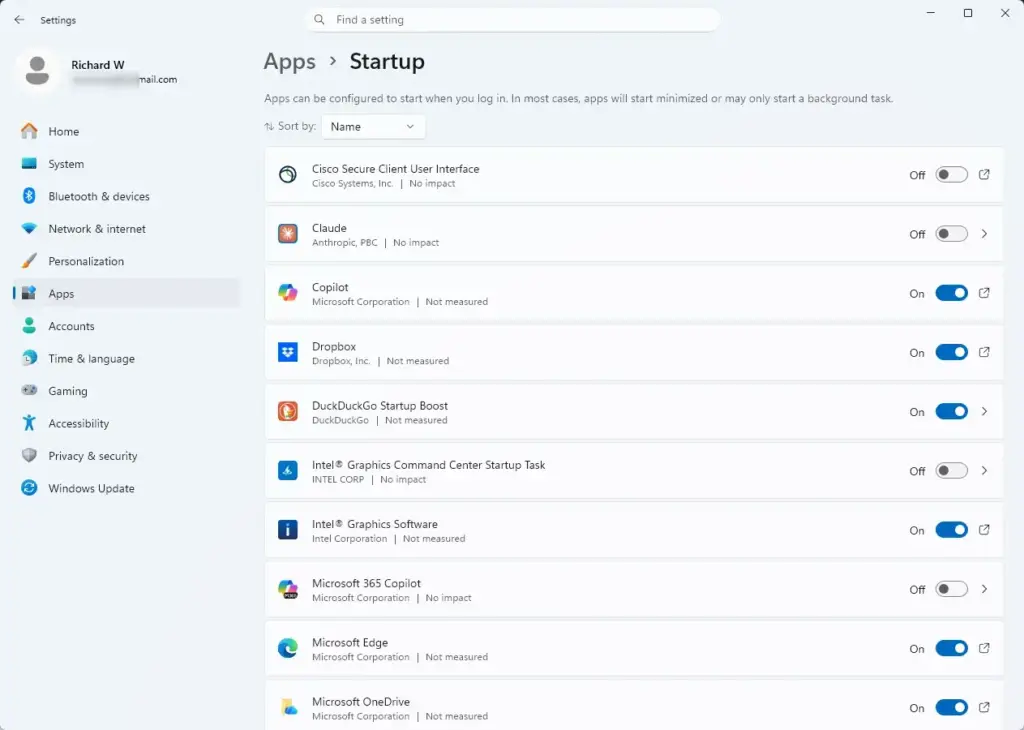Viewport: 1024px width, 730px height.
Task: Select the Apps sidebar item
Action: 126,293
